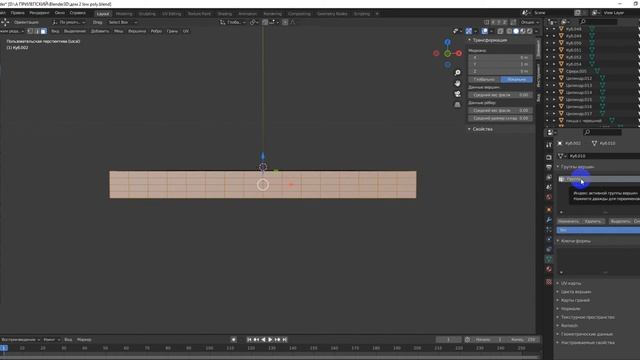Click the green Y axis gizmo ball

(448, 53)
